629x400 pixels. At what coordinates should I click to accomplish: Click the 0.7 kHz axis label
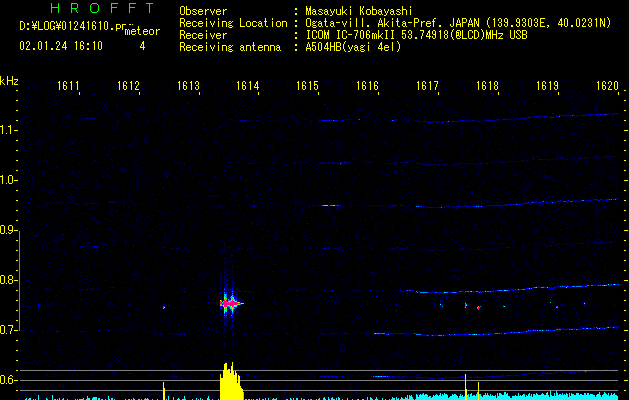[9, 330]
